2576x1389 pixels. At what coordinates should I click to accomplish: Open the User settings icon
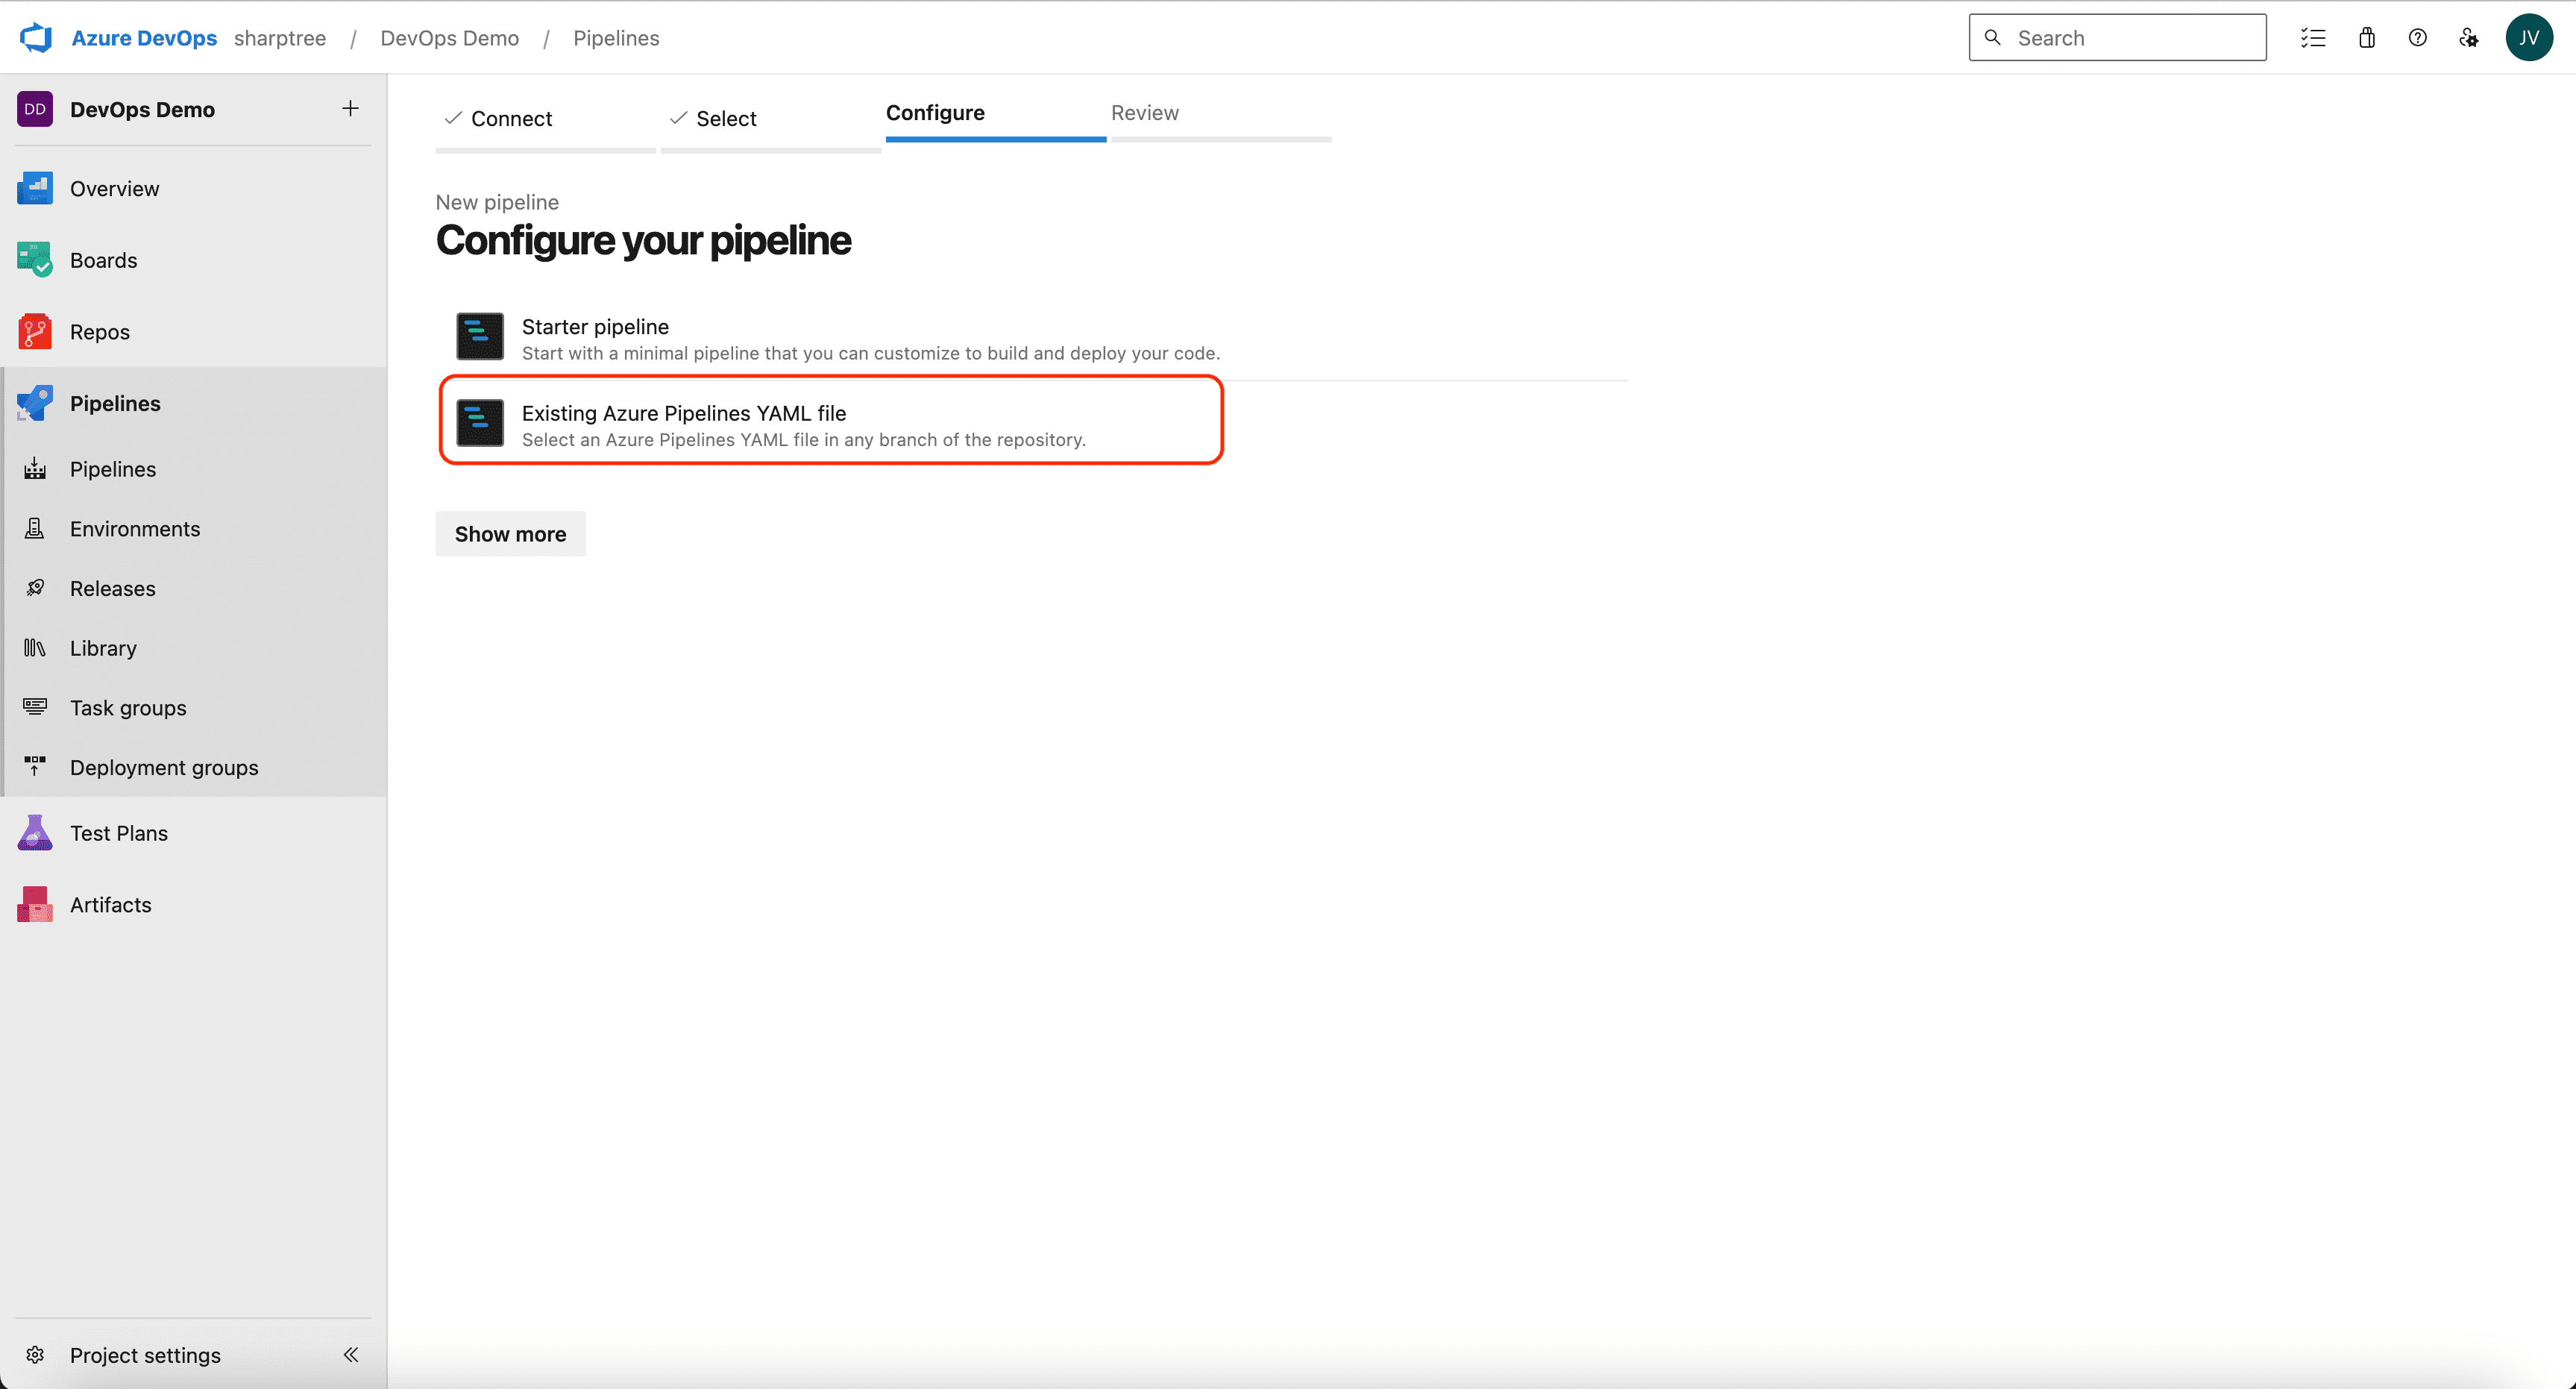tap(2469, 38)
